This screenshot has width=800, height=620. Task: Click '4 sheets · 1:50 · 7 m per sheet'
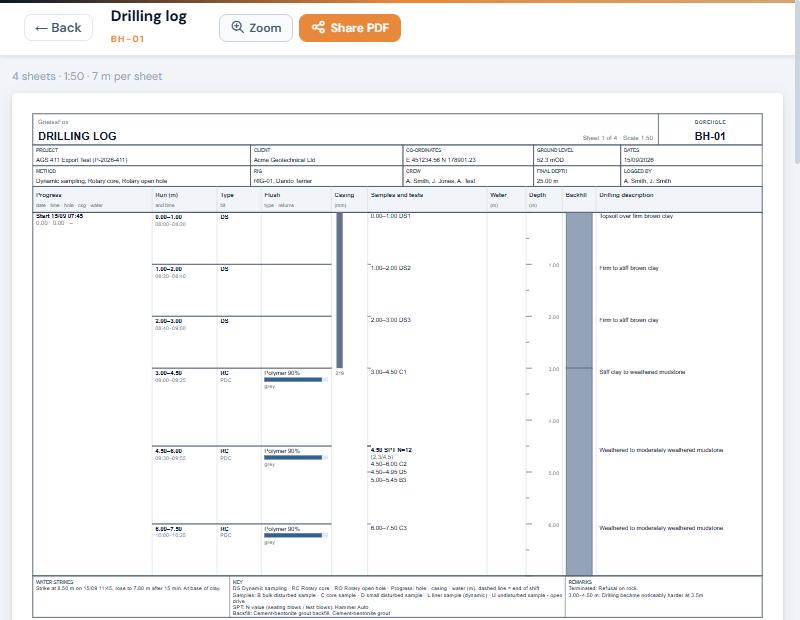87,76
